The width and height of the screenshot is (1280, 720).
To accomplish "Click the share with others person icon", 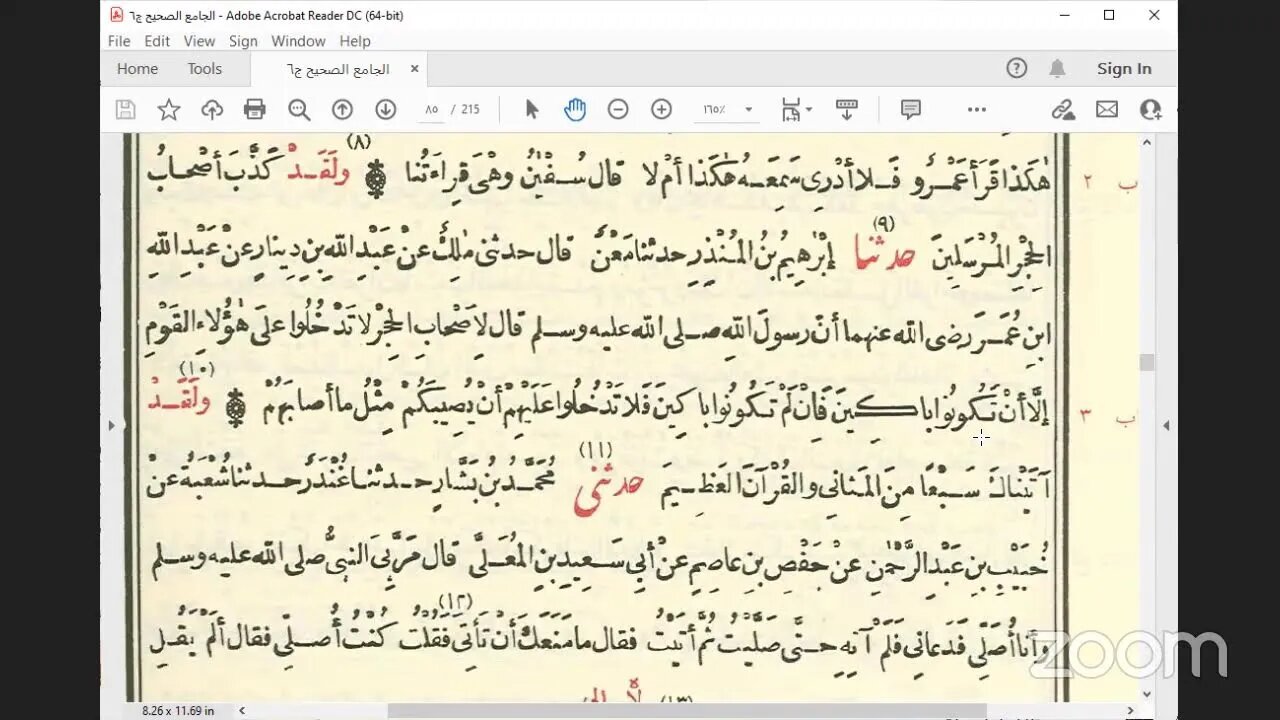I will pos(1151,110).
